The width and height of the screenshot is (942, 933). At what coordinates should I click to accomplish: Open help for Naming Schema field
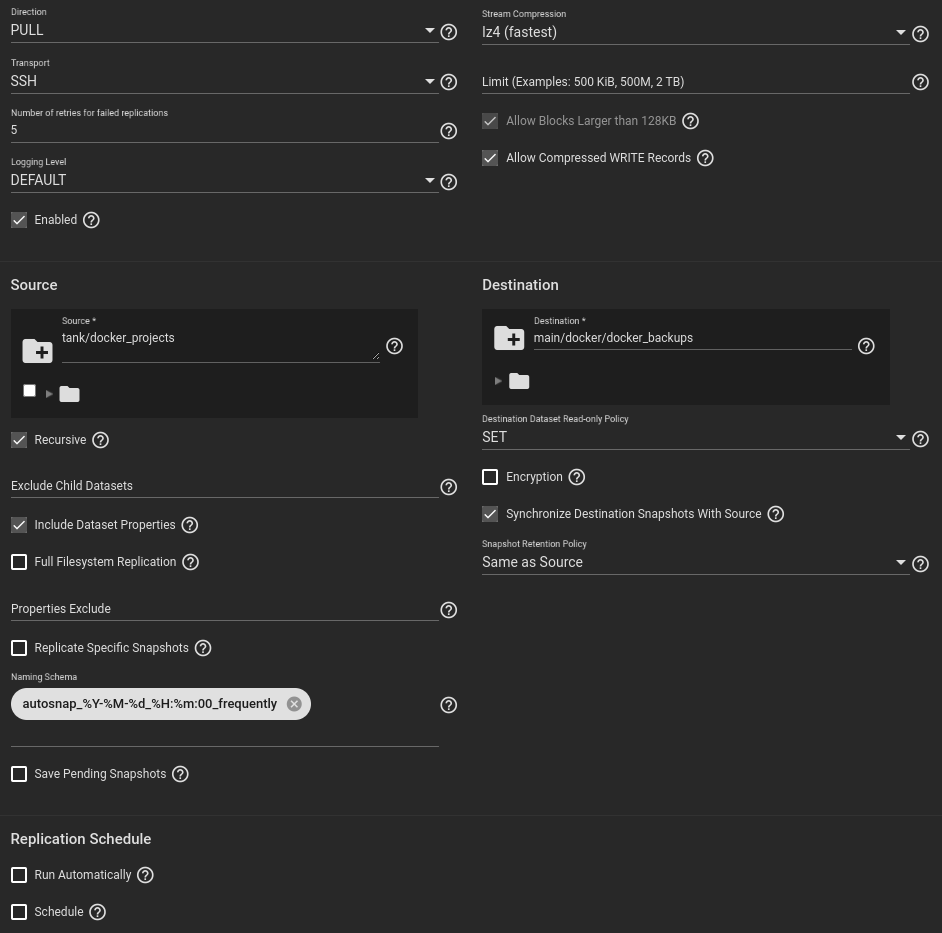[449, 705]
